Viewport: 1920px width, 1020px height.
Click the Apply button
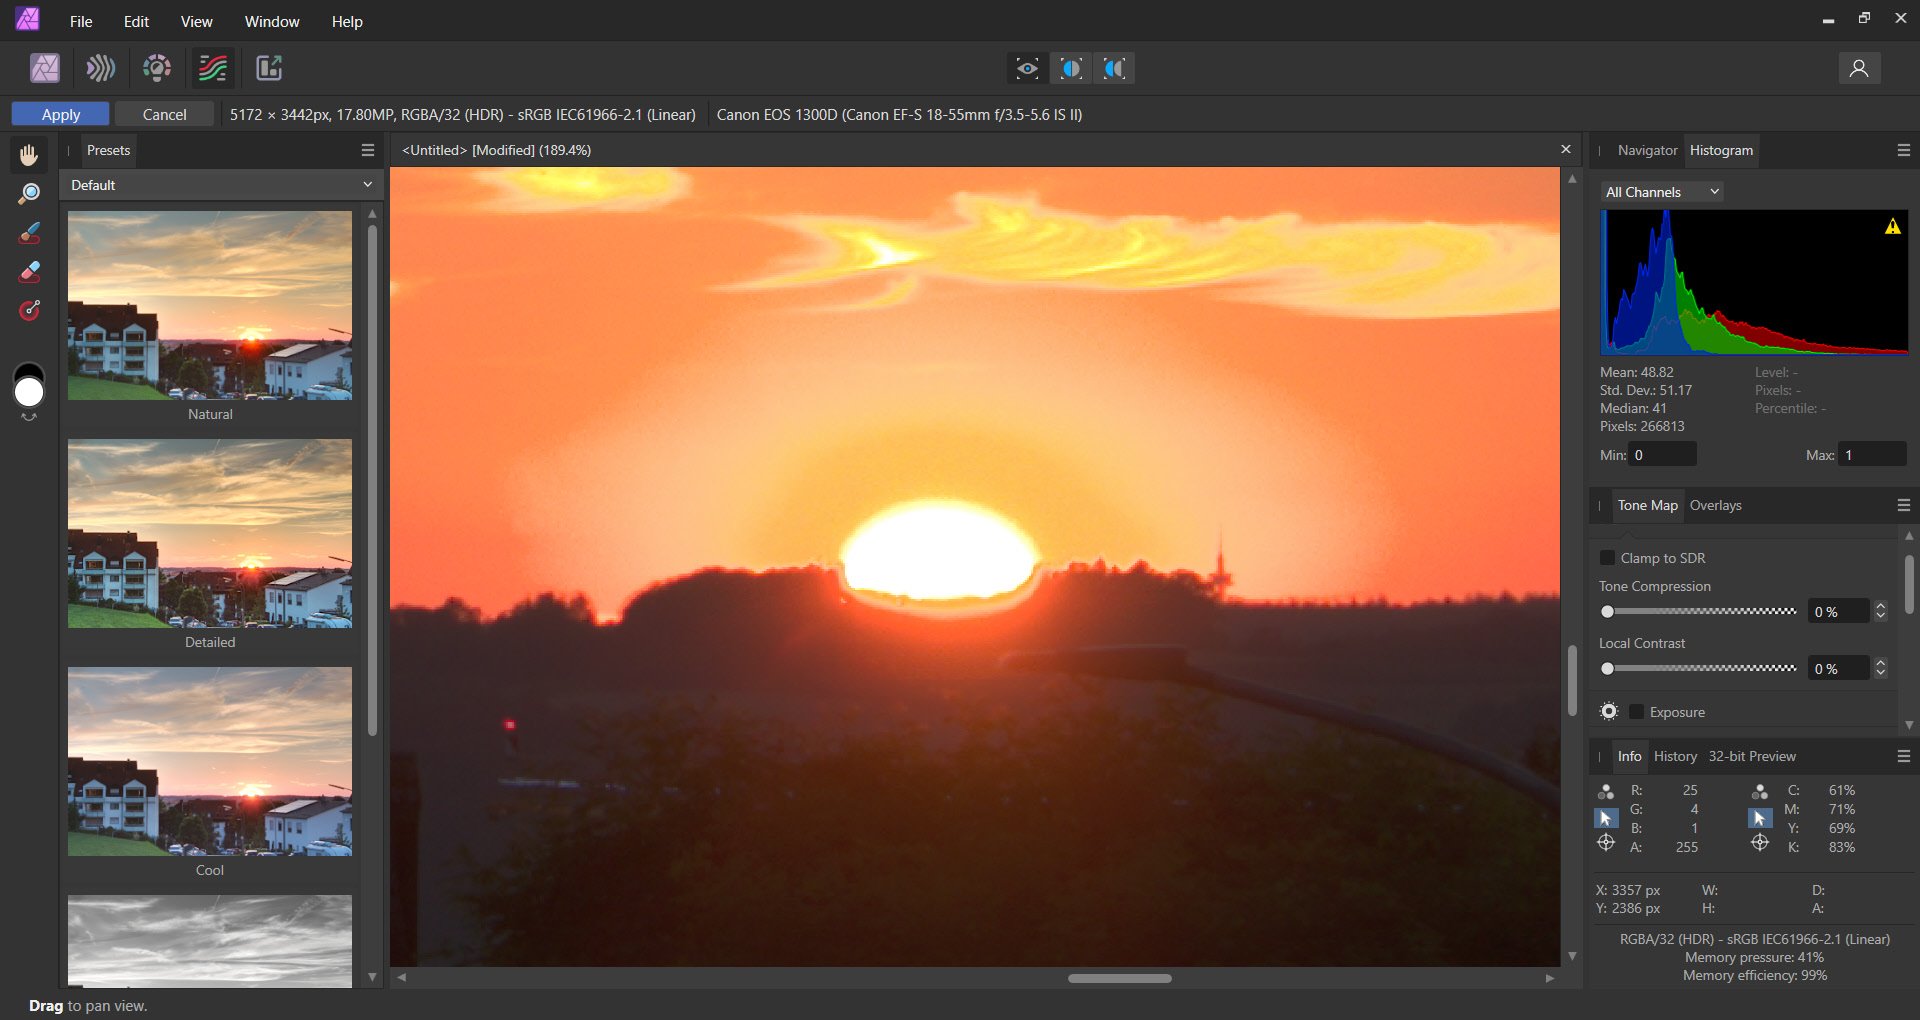pos(61,114)
